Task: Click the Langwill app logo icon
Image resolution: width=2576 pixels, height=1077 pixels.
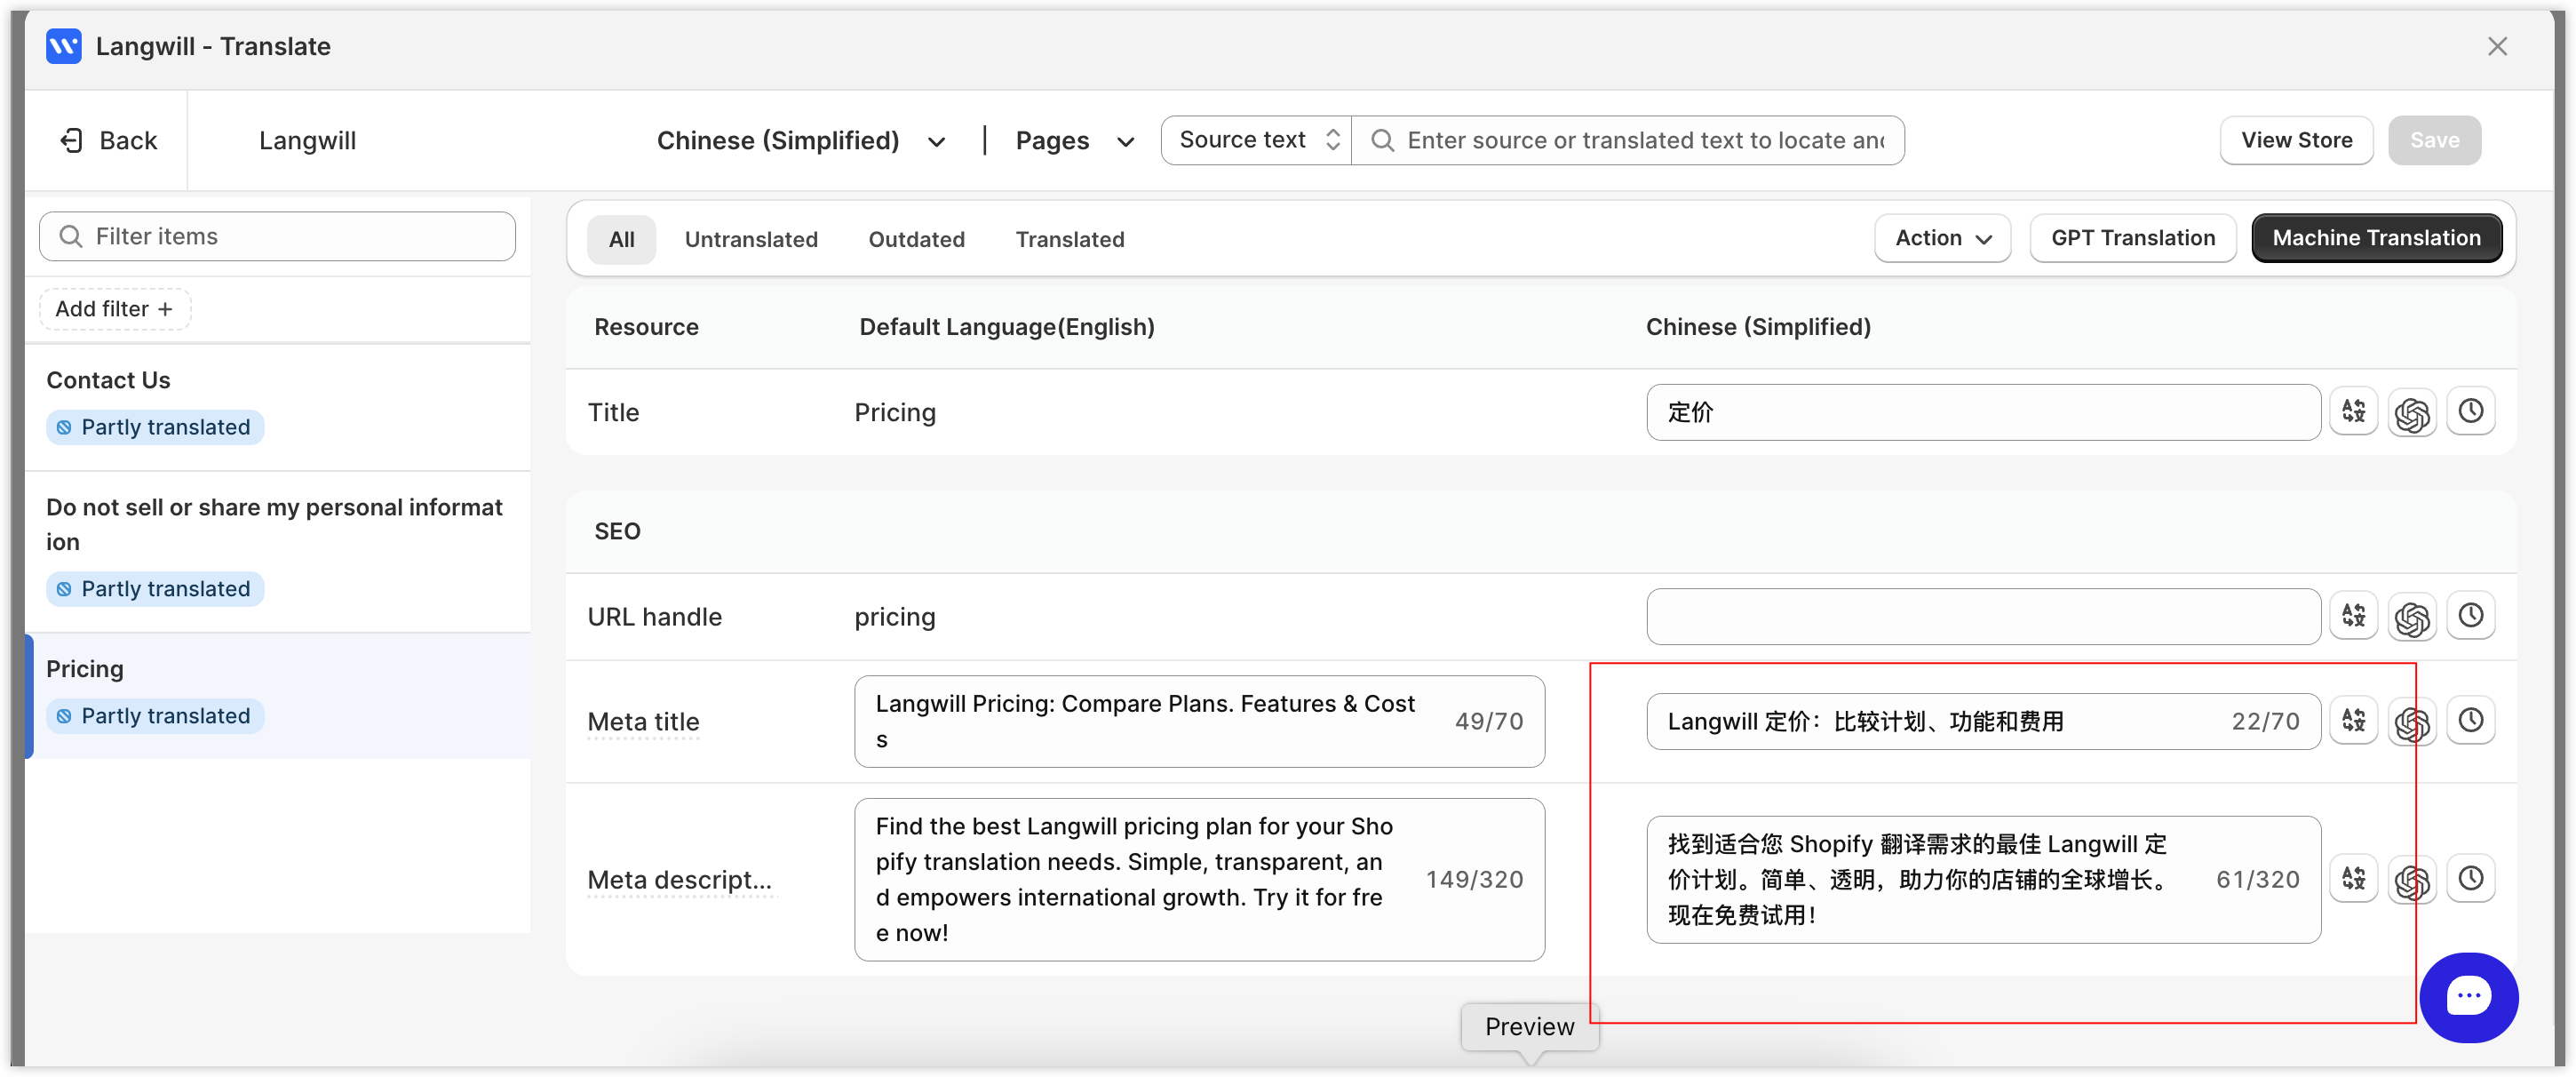Action: click(64, 46)
